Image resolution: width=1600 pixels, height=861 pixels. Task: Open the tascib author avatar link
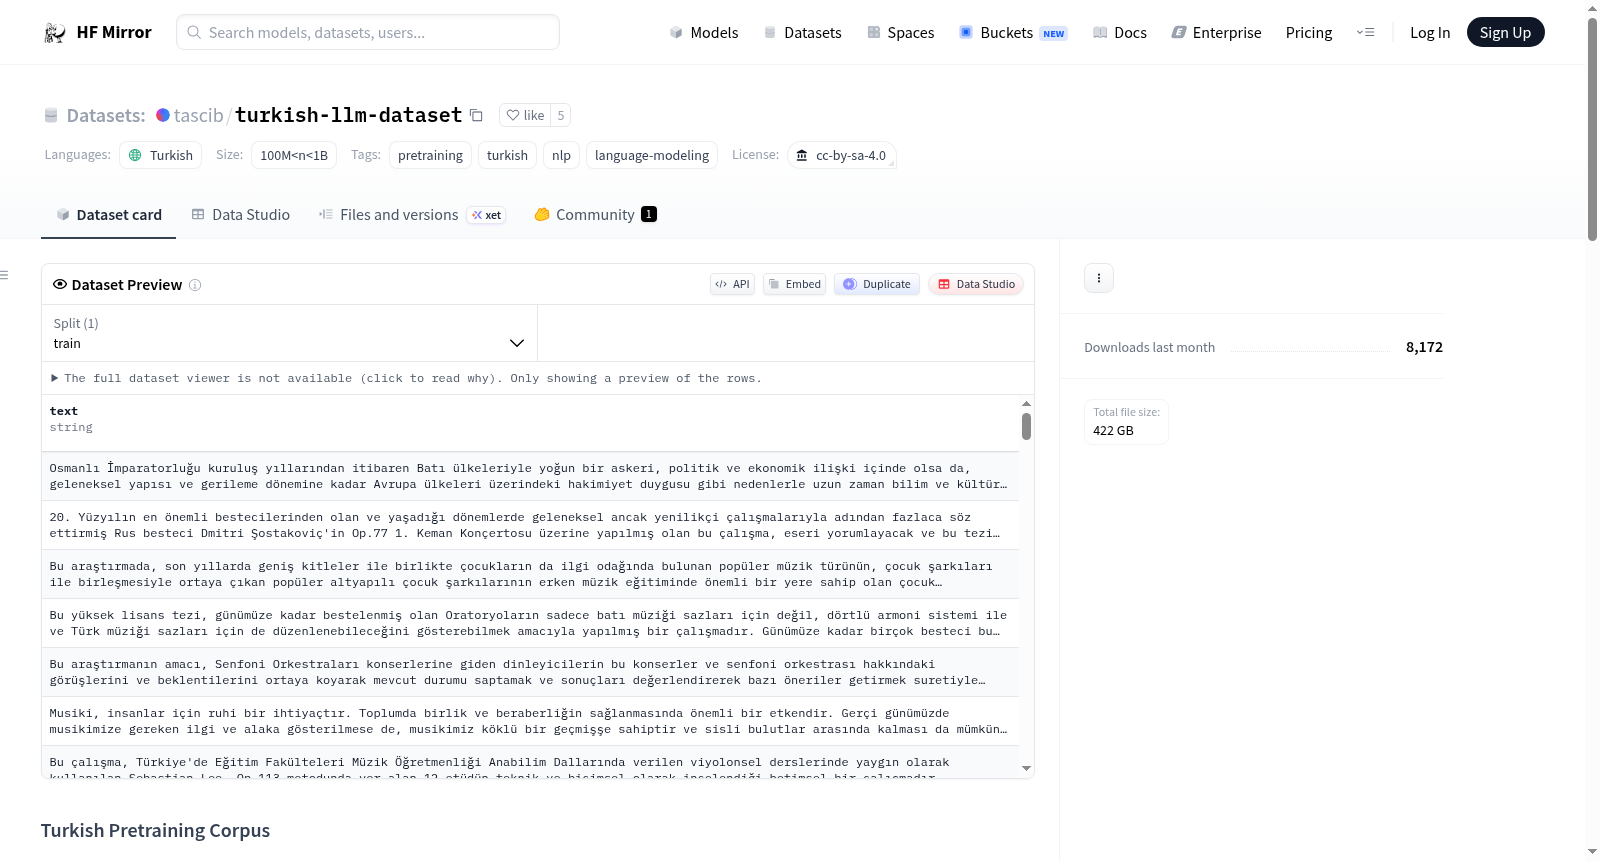pos(162,115)
